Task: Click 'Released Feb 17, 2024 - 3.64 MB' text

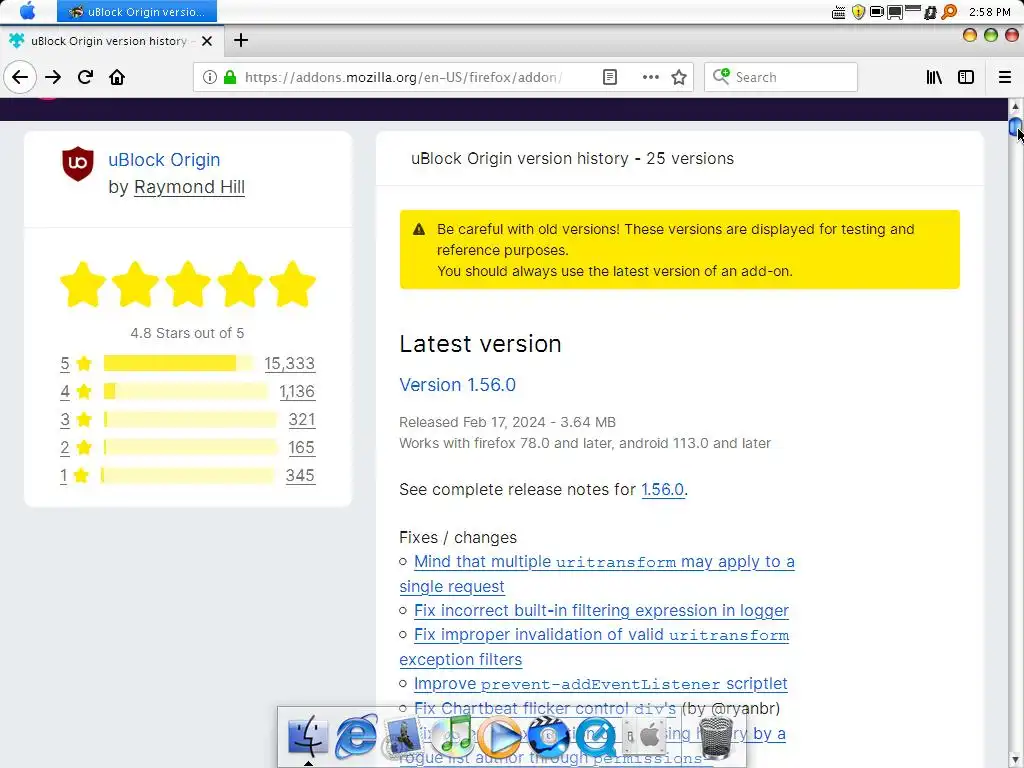Action: (507, 422)
